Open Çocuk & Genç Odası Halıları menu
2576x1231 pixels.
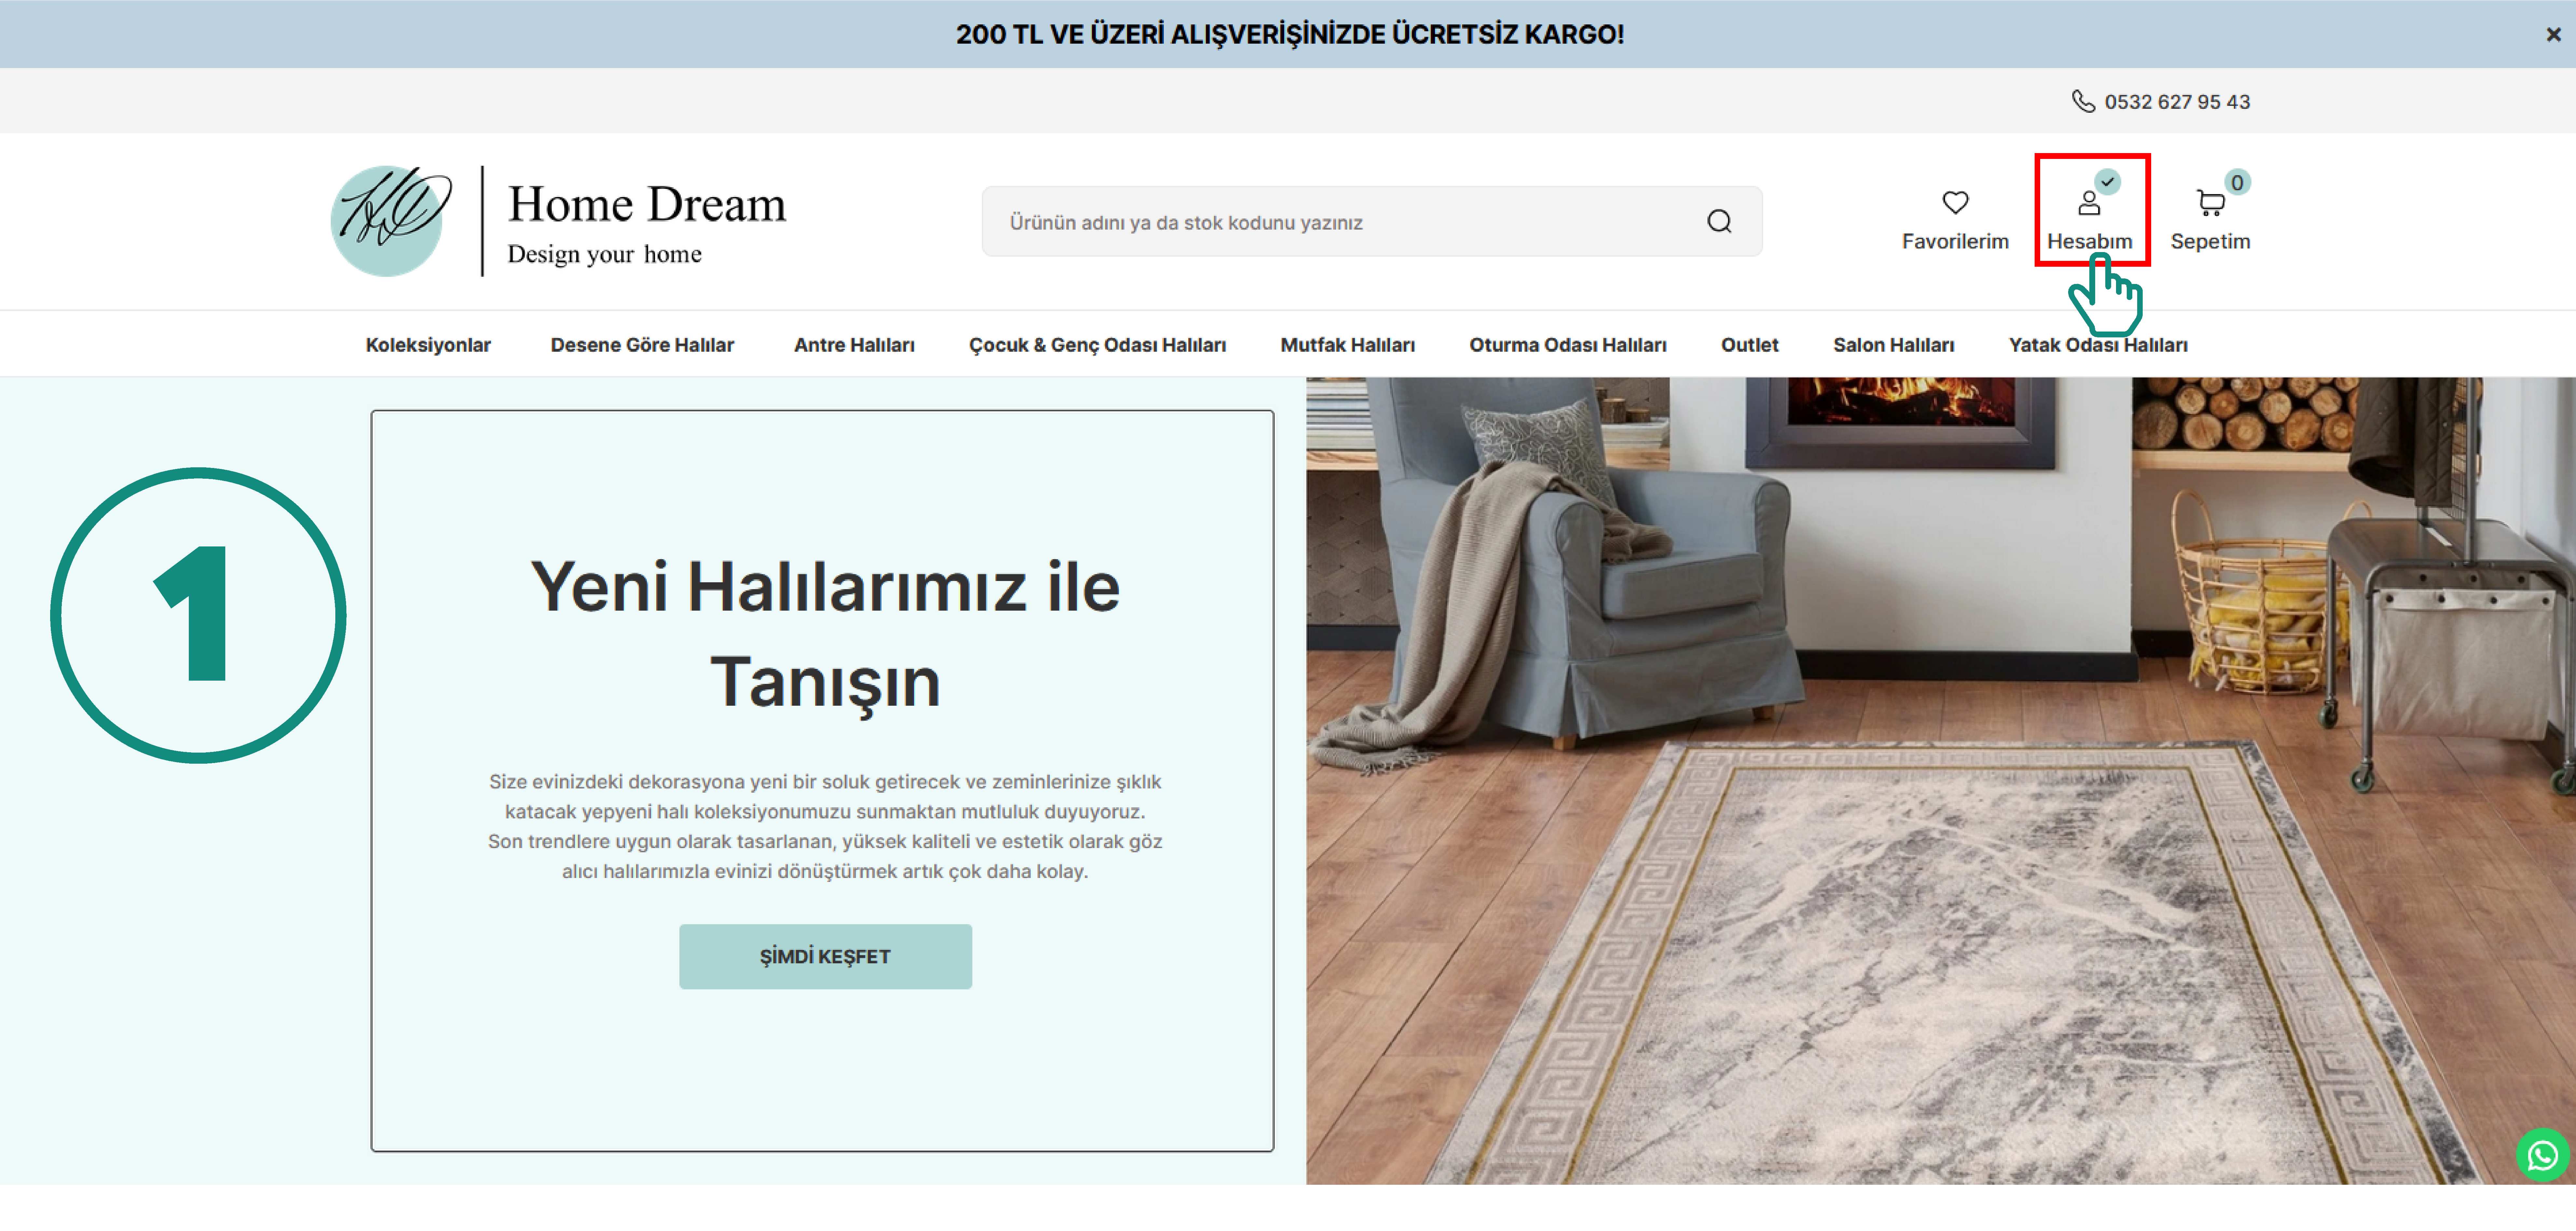[x=1097, y=345]
